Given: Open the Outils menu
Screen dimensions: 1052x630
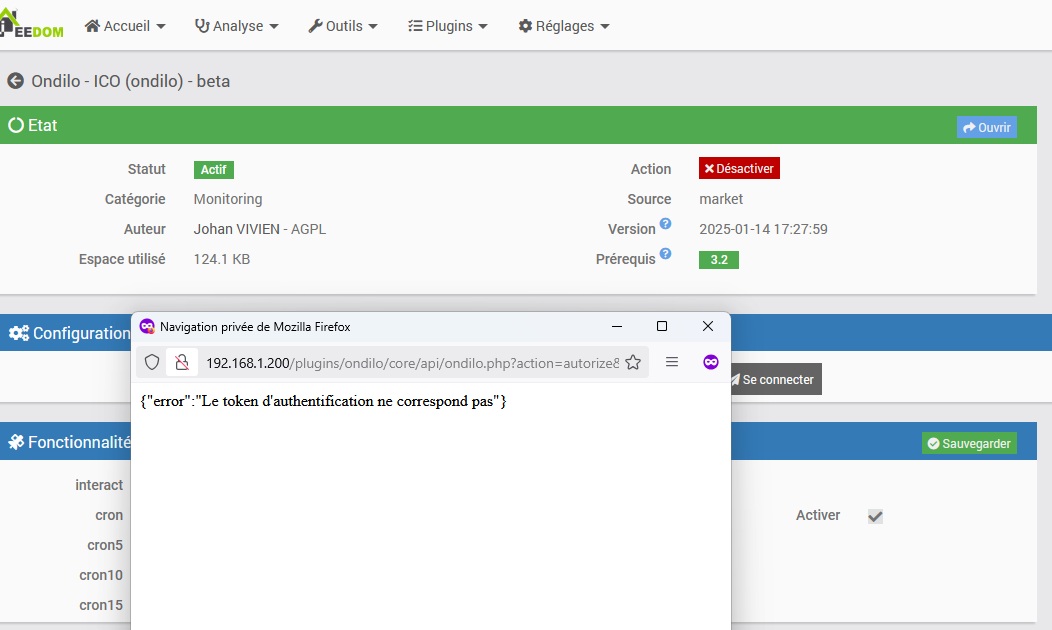Looking at the screenshot, I should point(343,26).
